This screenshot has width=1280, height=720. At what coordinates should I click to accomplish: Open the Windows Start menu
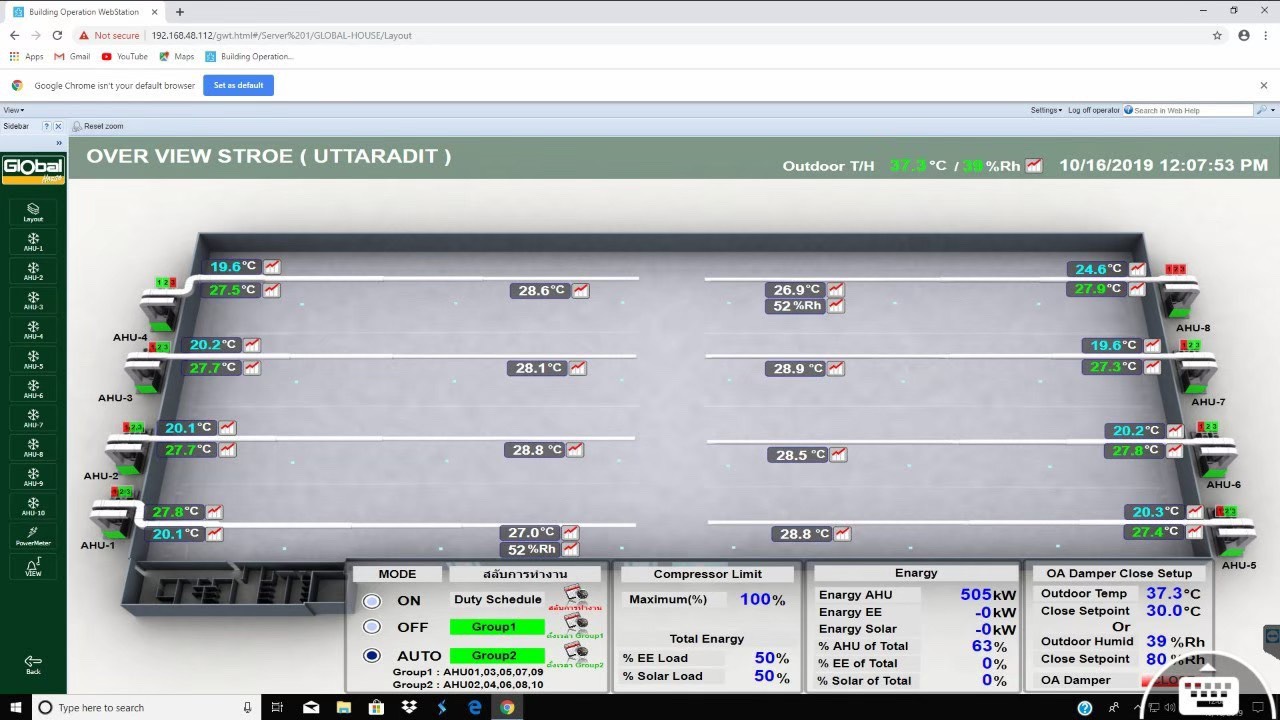point(16,707)
